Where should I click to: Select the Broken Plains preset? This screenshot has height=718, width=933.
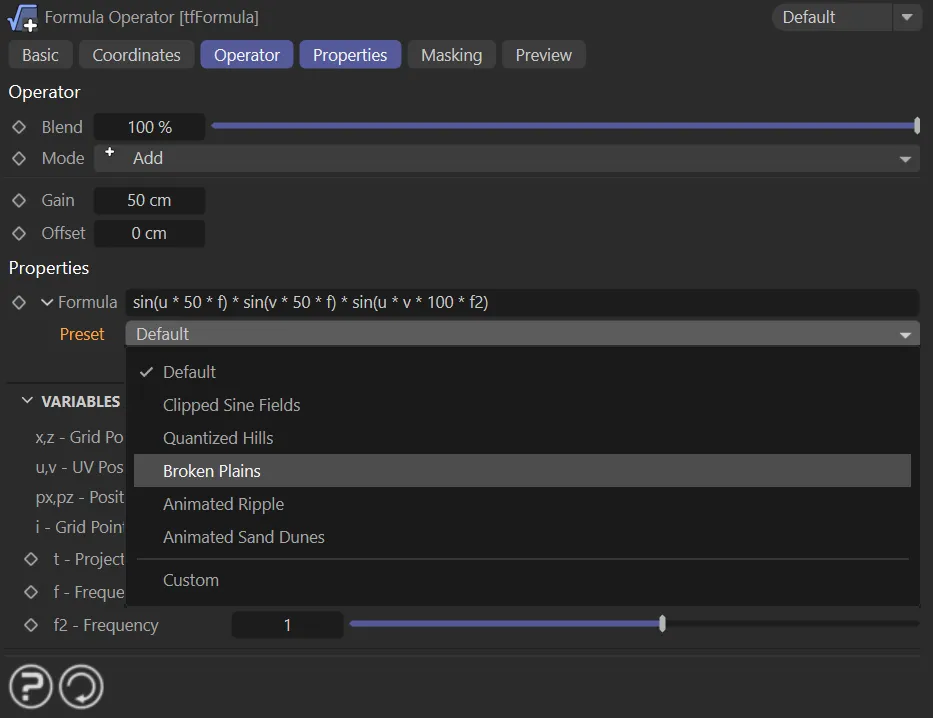pos(212,471)
